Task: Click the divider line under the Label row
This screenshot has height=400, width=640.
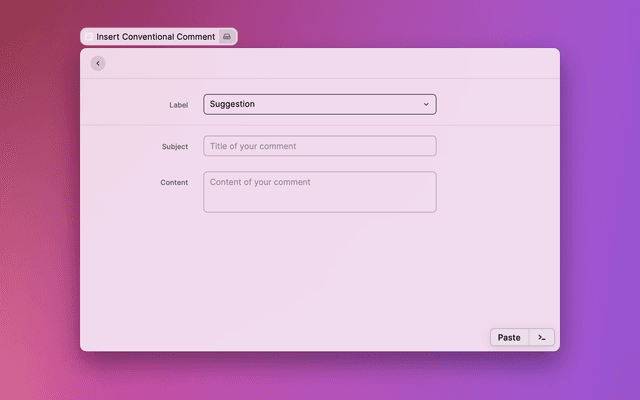Action: (x=319, y=125)
